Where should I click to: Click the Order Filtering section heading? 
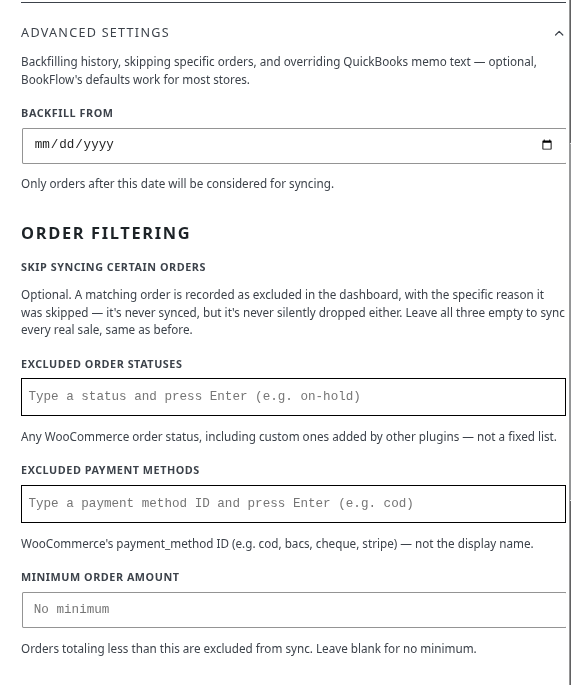105,233
